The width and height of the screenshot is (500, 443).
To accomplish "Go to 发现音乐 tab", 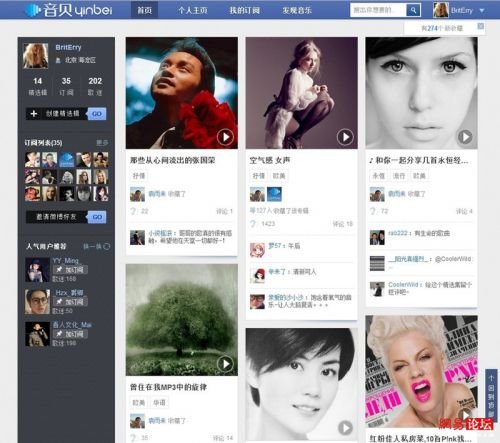I will (x=297, y=10).
